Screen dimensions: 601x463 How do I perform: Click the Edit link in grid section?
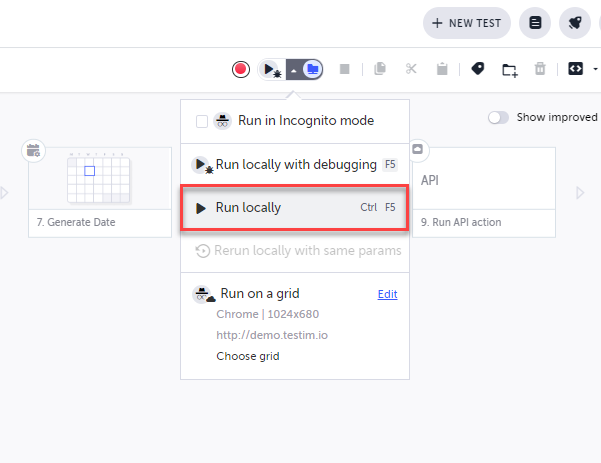pos(388,294)
